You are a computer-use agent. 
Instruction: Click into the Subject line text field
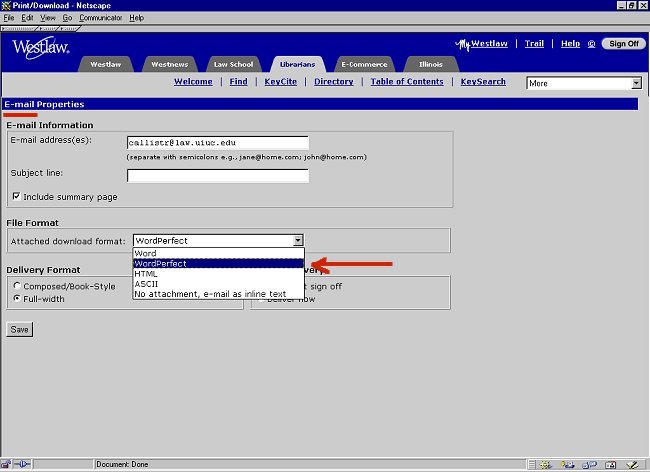coord(217,176)
